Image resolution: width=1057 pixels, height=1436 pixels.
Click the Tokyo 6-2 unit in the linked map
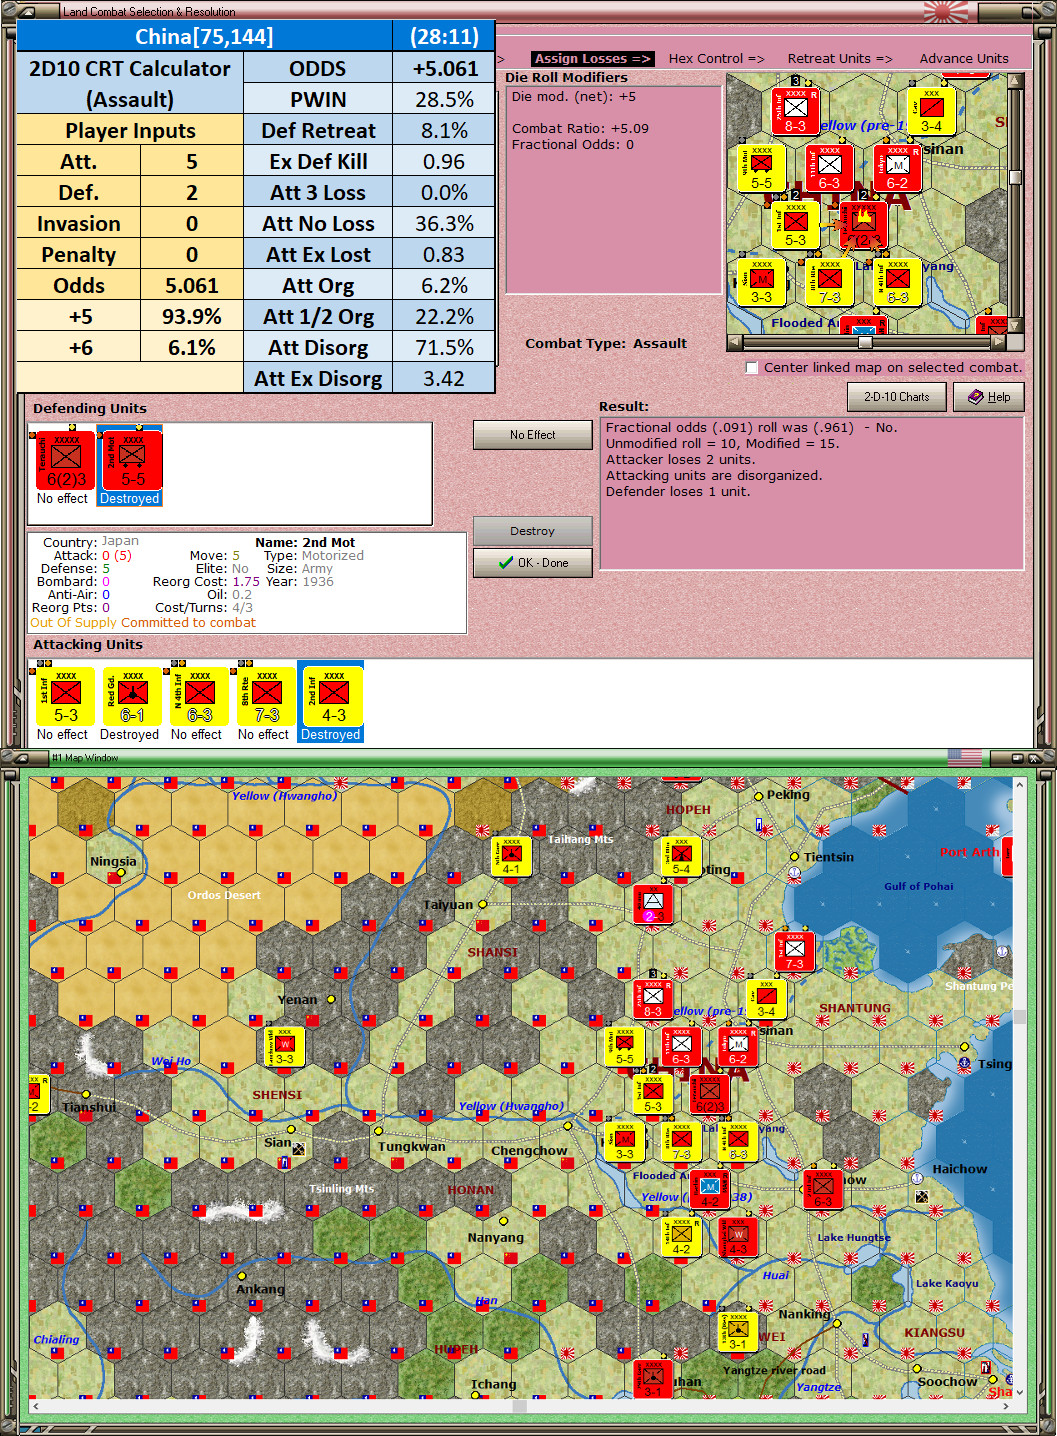(x=897, y=168)
